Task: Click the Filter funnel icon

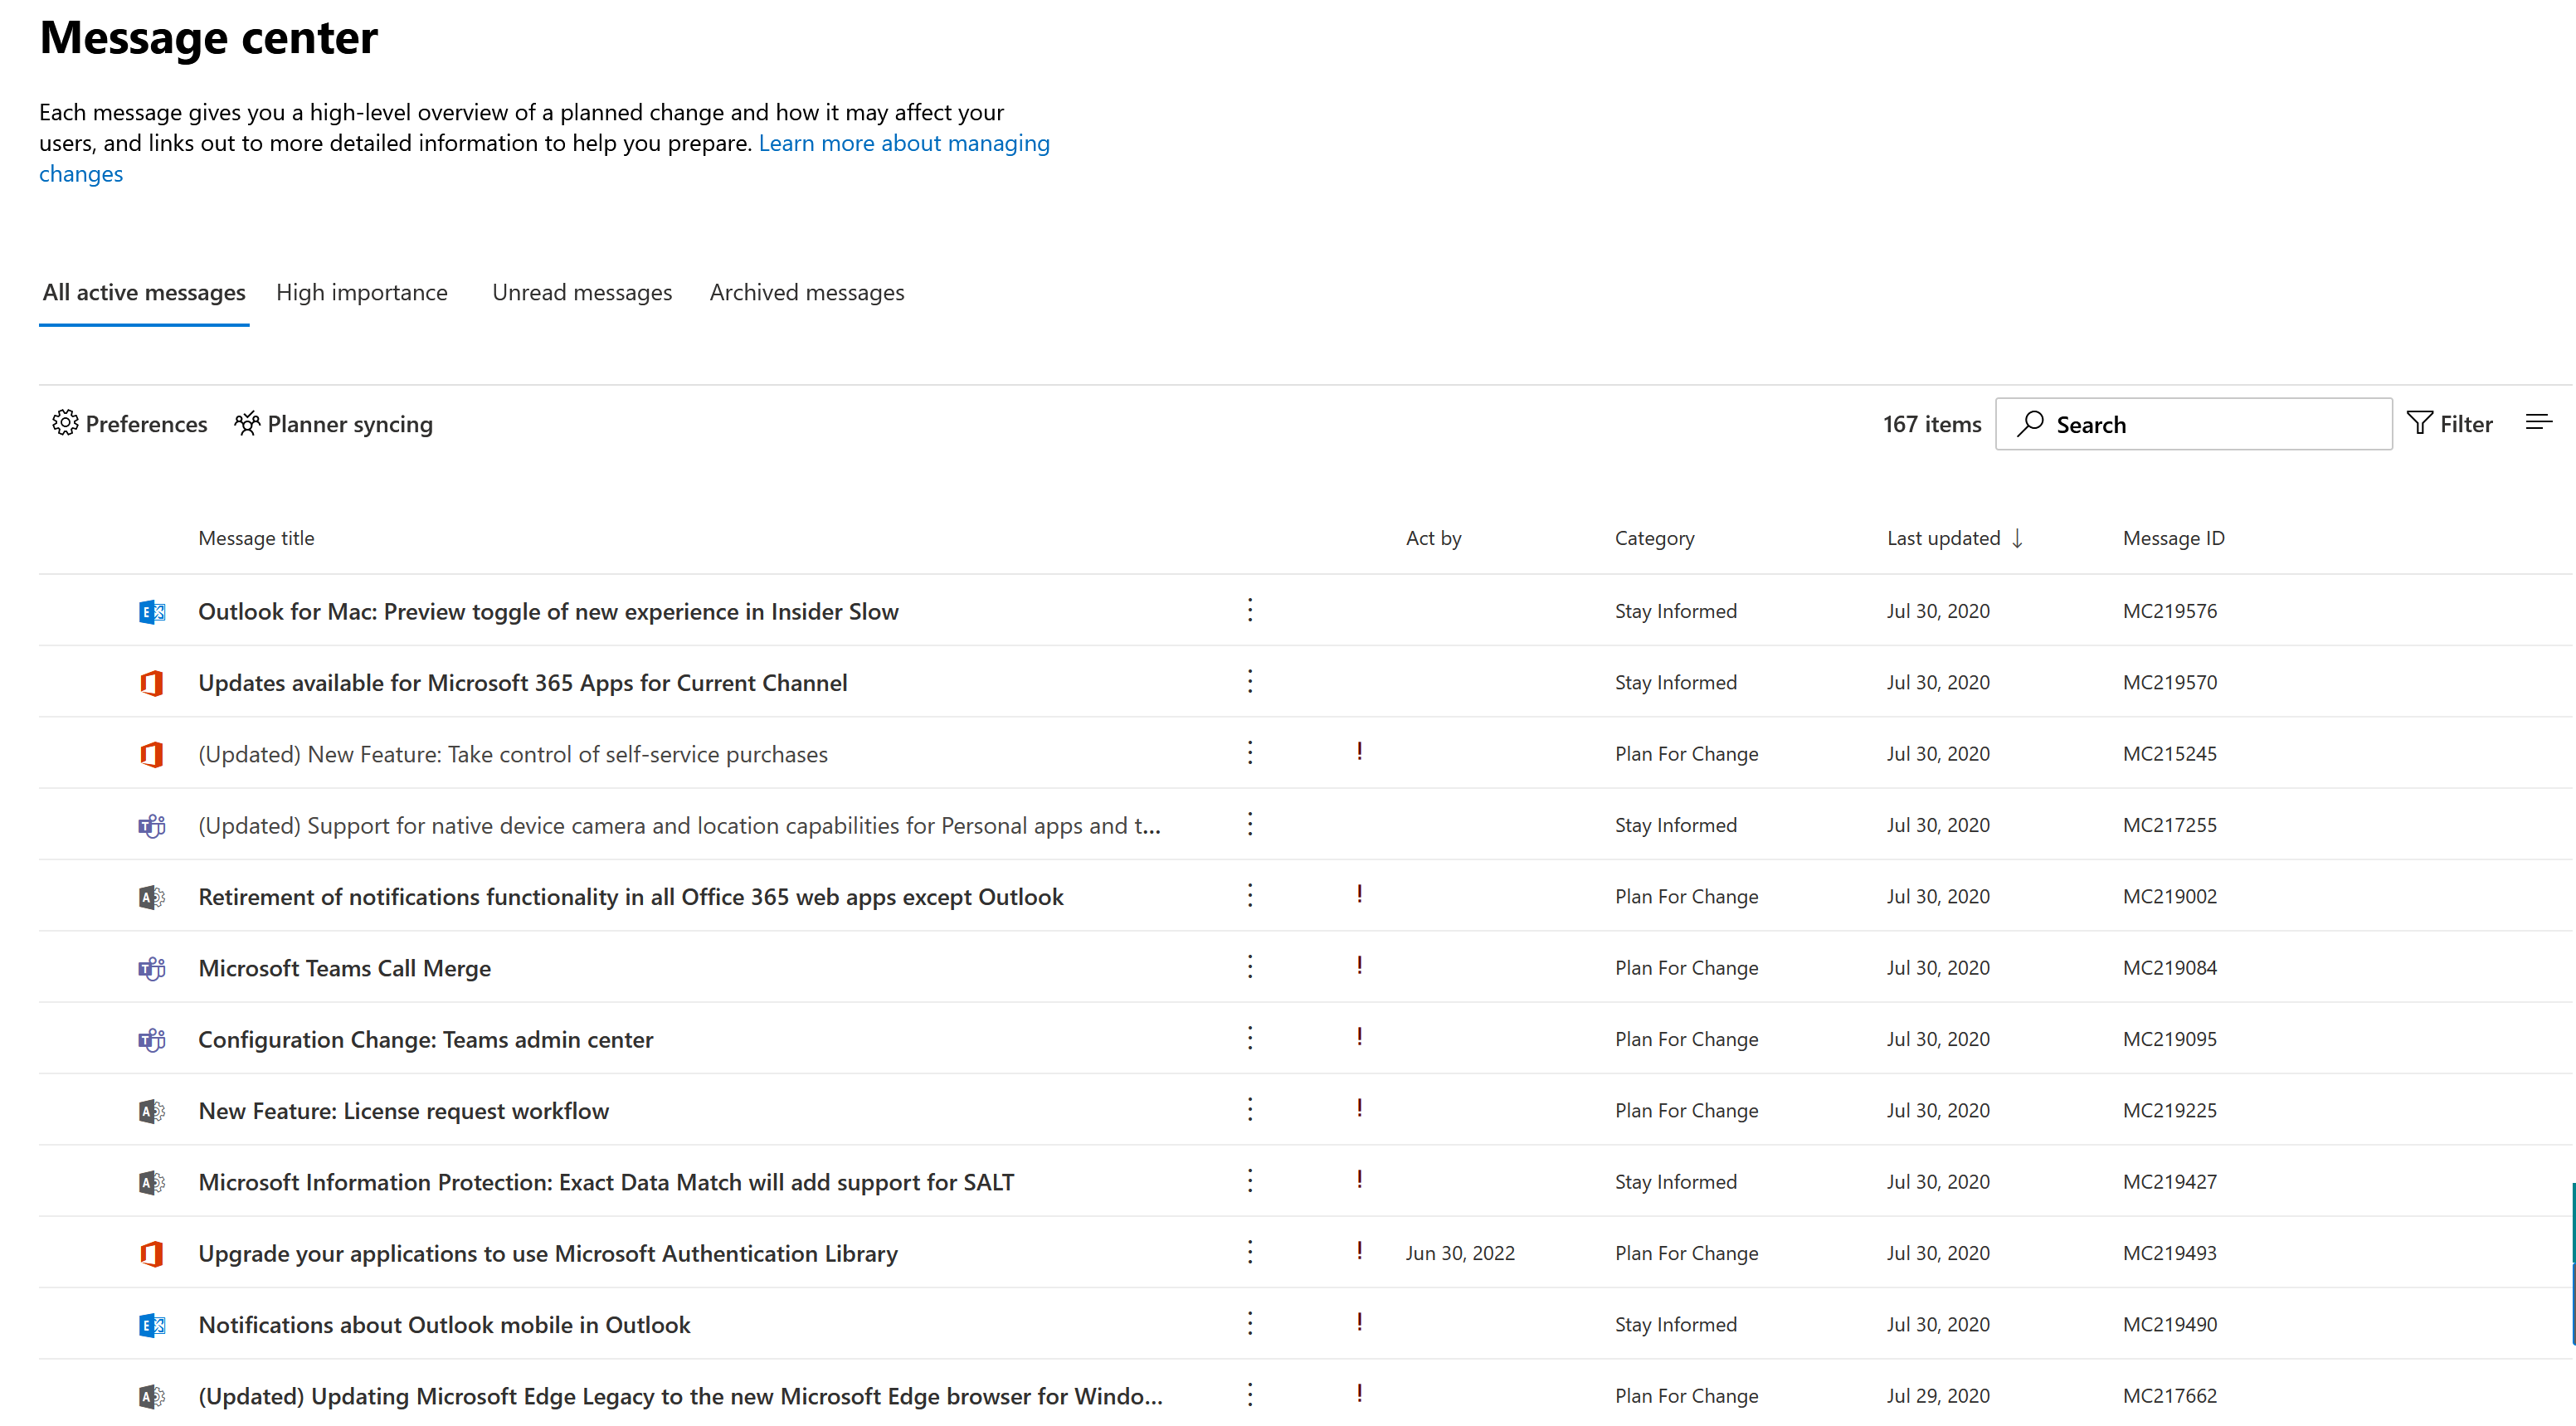Action: point(2419,423)
